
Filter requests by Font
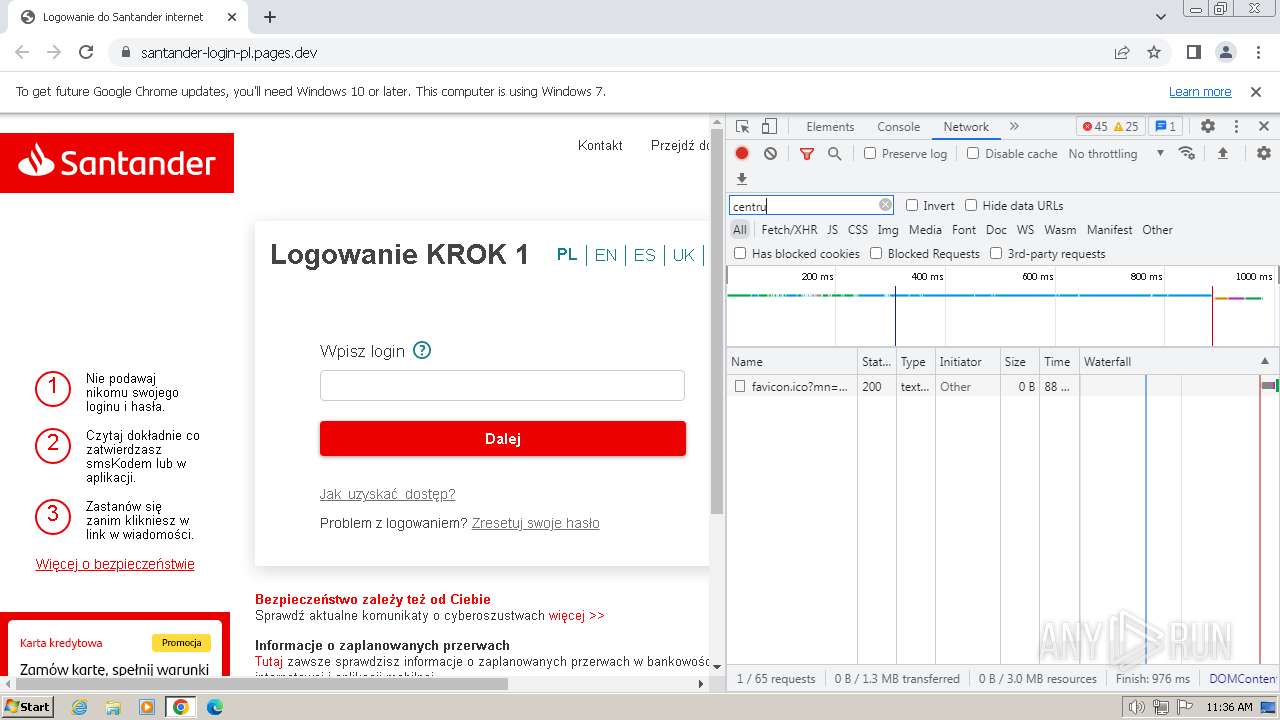click(964, 229)
